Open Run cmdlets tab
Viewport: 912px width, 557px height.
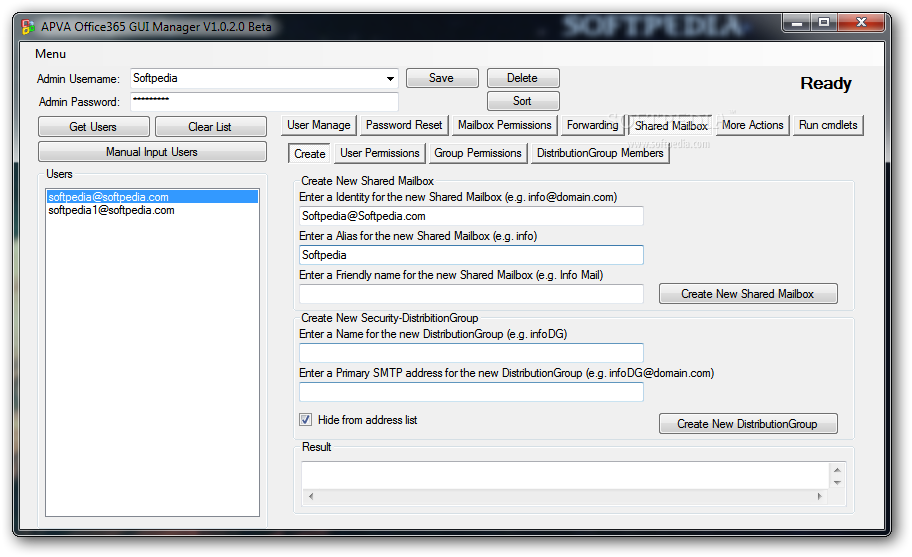[828, 125]
